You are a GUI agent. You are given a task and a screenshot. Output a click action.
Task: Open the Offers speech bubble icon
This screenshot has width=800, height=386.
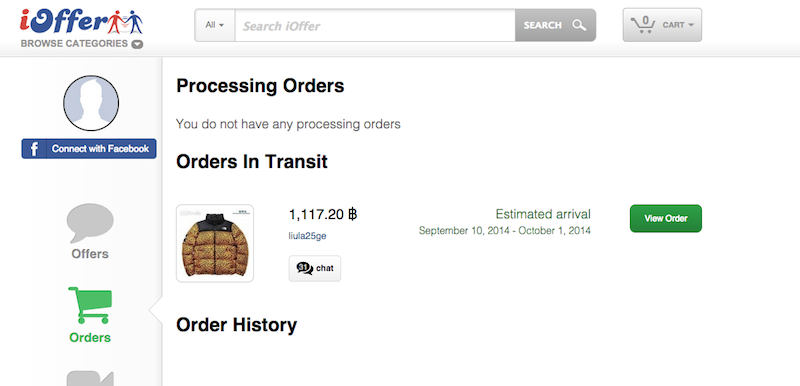[x=90, y=223]
